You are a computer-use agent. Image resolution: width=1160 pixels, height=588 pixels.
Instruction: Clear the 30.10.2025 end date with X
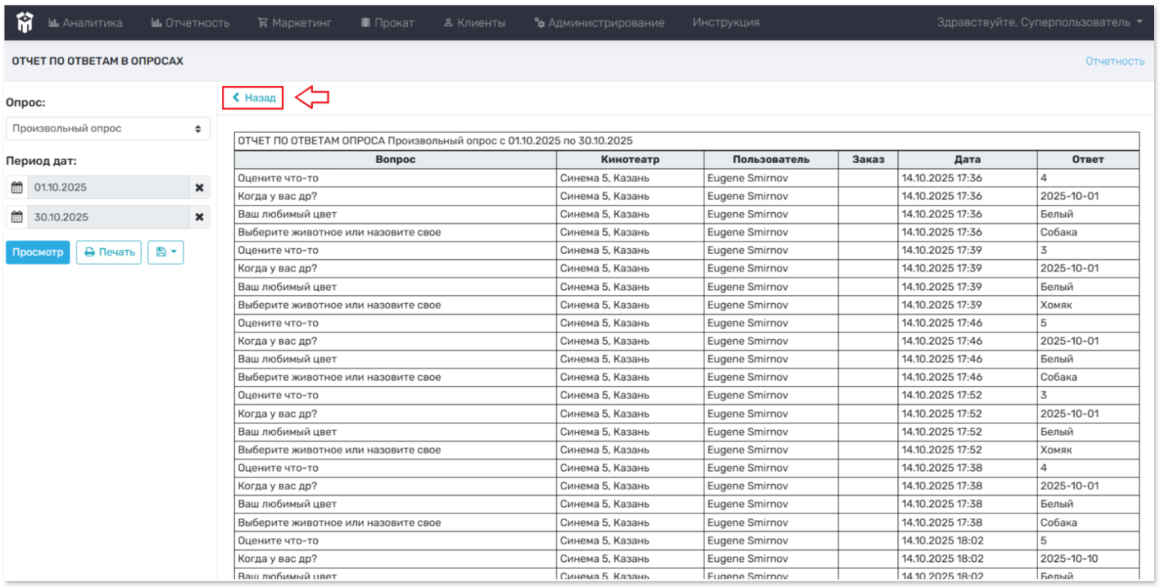click(199, 217)
